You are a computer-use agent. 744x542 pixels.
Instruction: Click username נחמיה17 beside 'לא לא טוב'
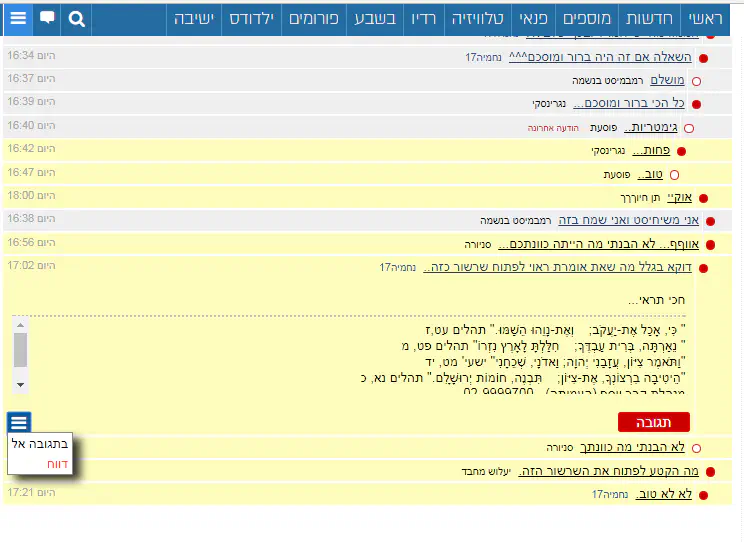pyautogui.click(x=610, y=494)
